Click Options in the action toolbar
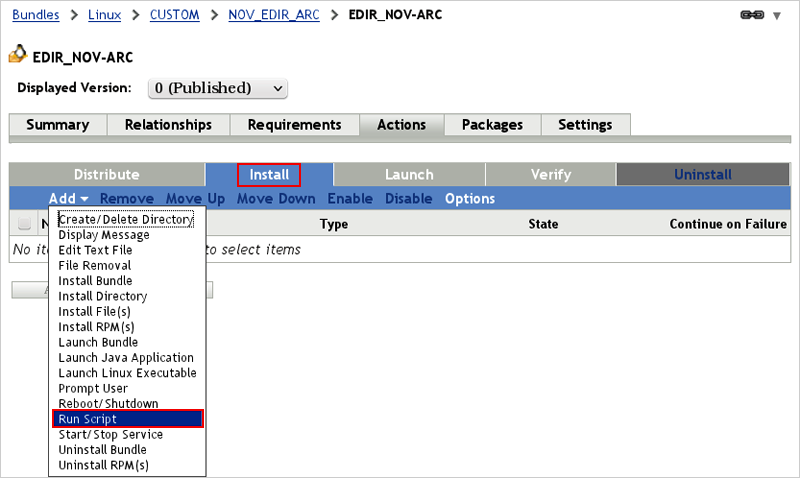This screenshot has width=800, height=478. tap(470, 199)
